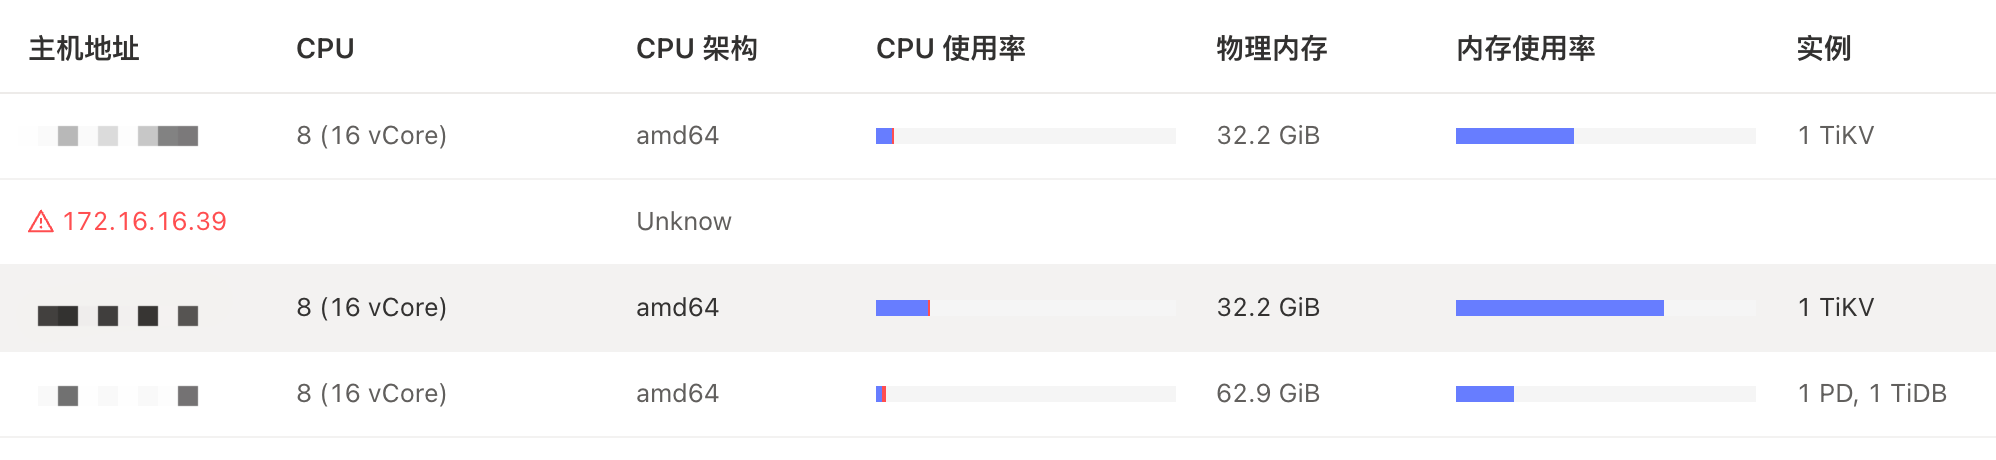Click the 实例 column header
The image size is (1996, 460).
click(1823, 48)
